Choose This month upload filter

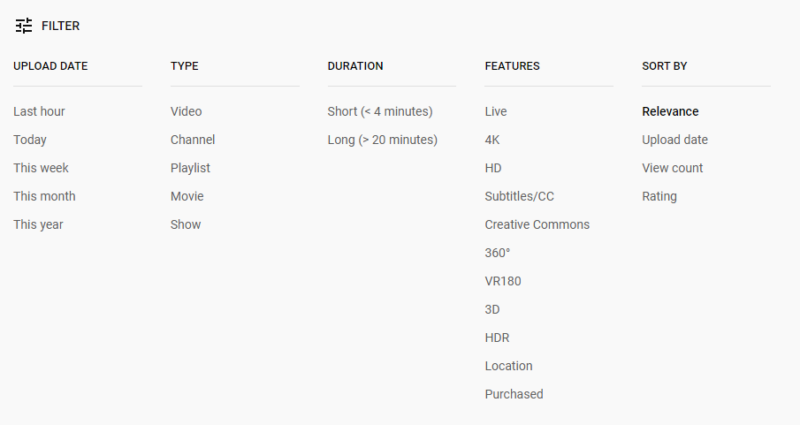point(44,196)
